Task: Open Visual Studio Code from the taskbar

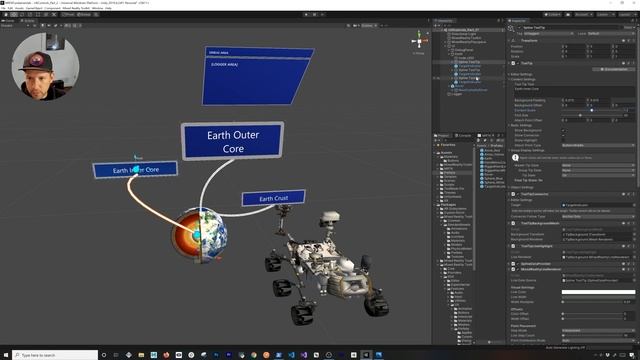Action: coord(291,355)
